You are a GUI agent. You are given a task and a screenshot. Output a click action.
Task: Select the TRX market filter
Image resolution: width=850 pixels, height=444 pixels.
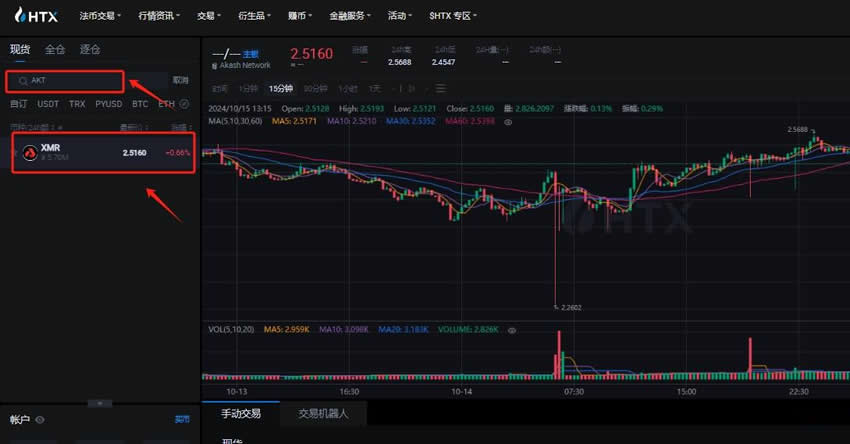point(77,104)
